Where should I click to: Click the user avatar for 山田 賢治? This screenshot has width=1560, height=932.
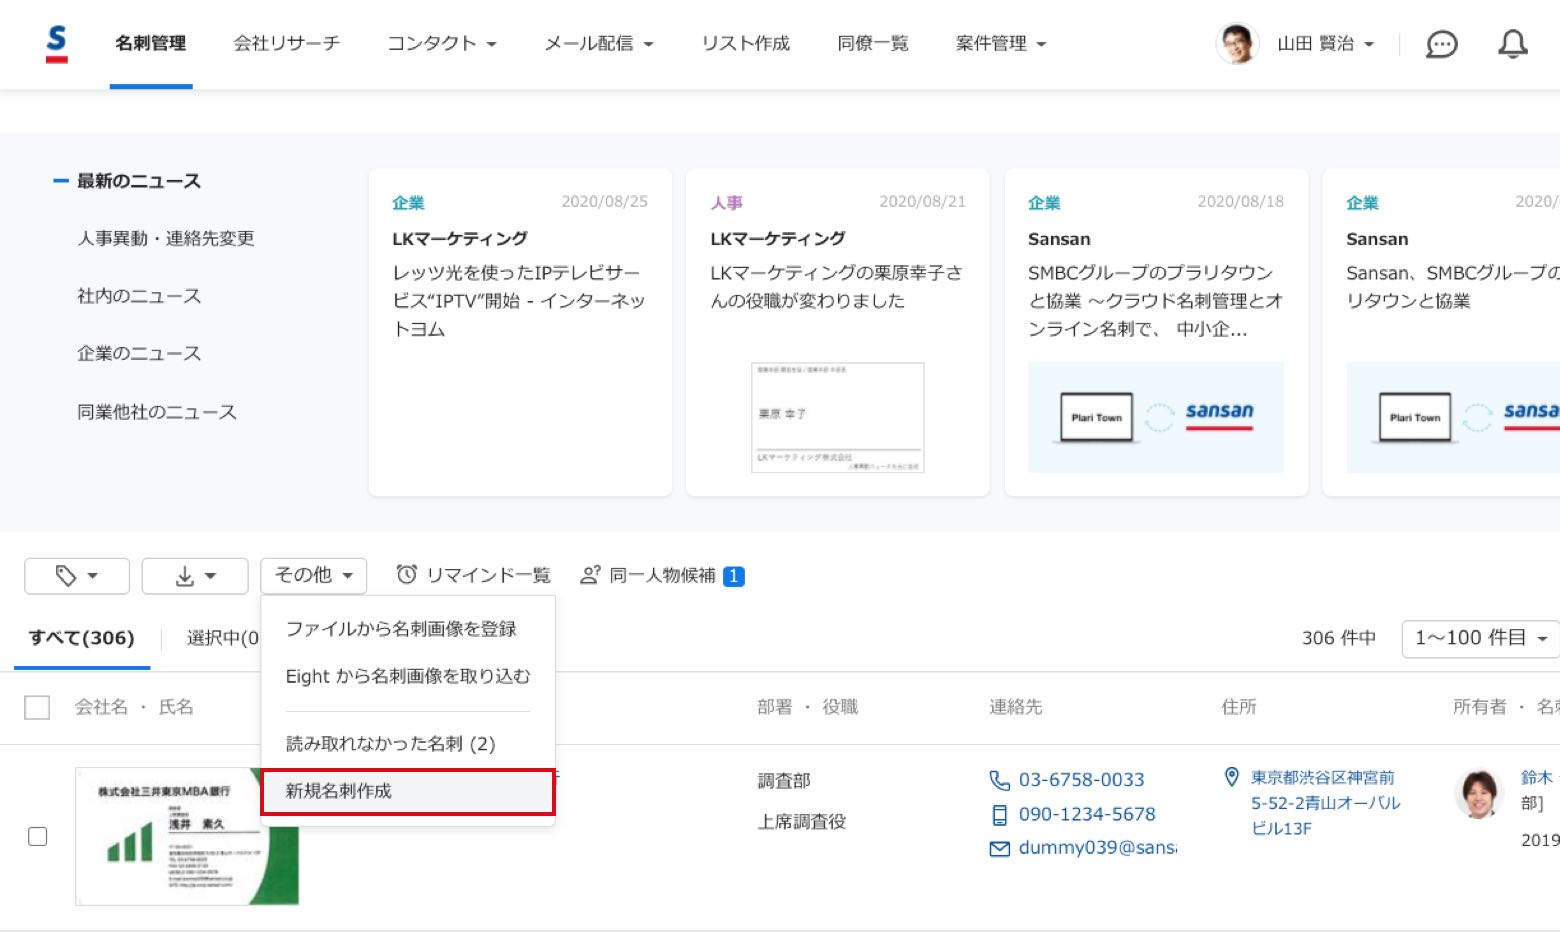click(1237, 44)
